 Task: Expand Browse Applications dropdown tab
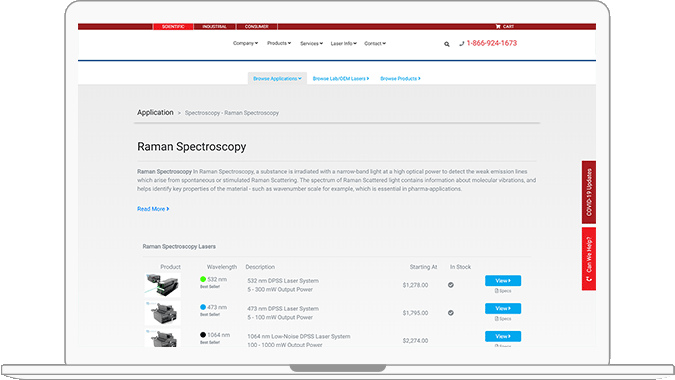[x=277, y=78]
